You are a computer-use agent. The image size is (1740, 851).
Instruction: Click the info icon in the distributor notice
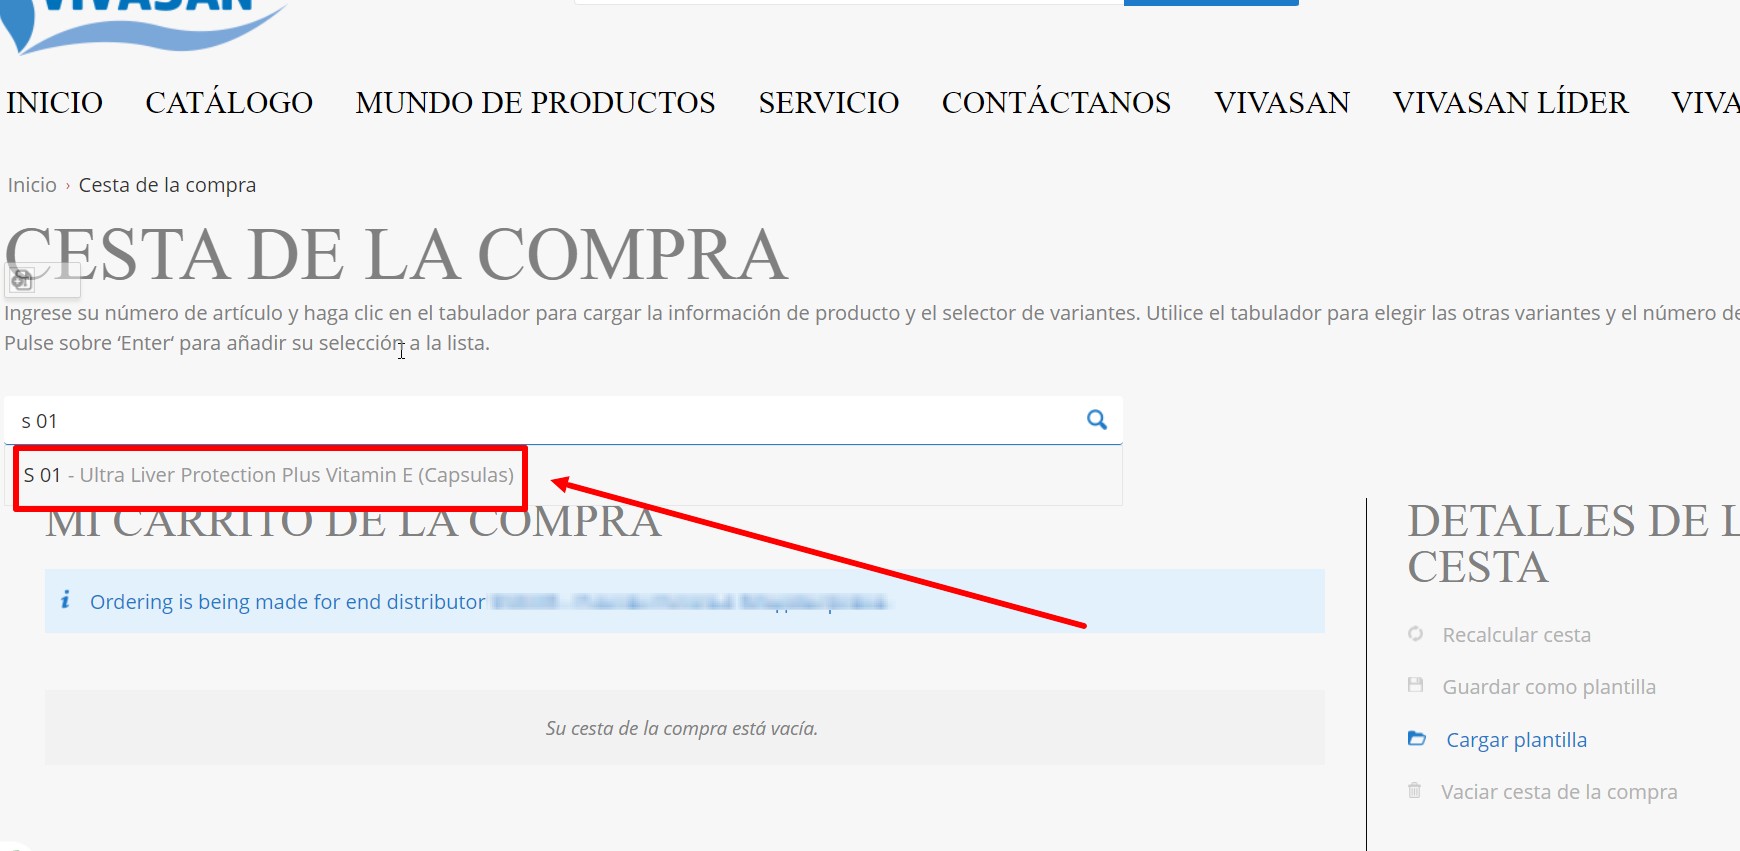(x=65, y=599)
